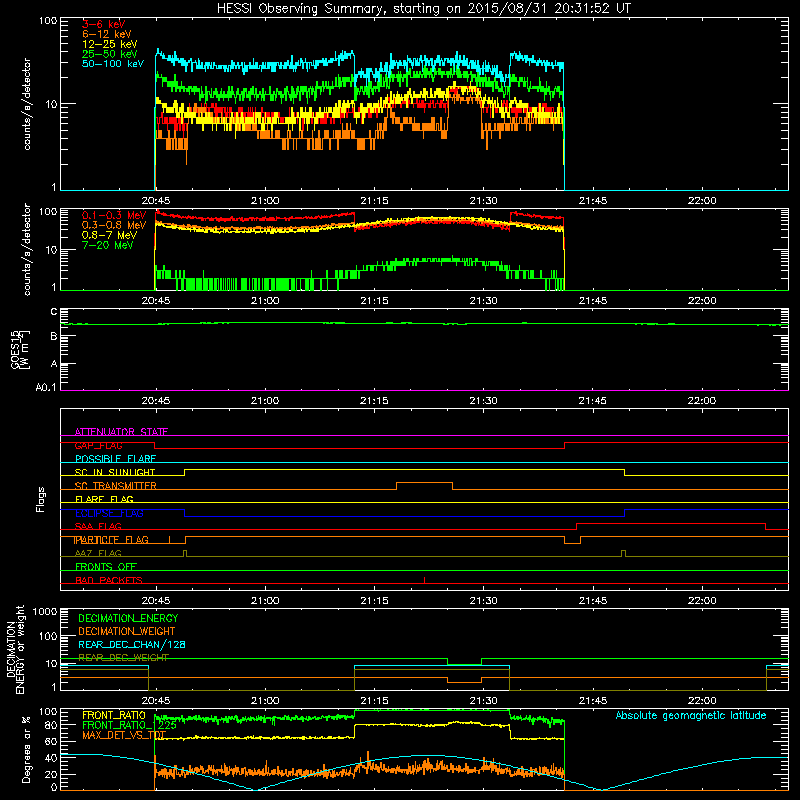Click the GOES15 W m-2 axis label
800x800 pixels.
point(20,349)
